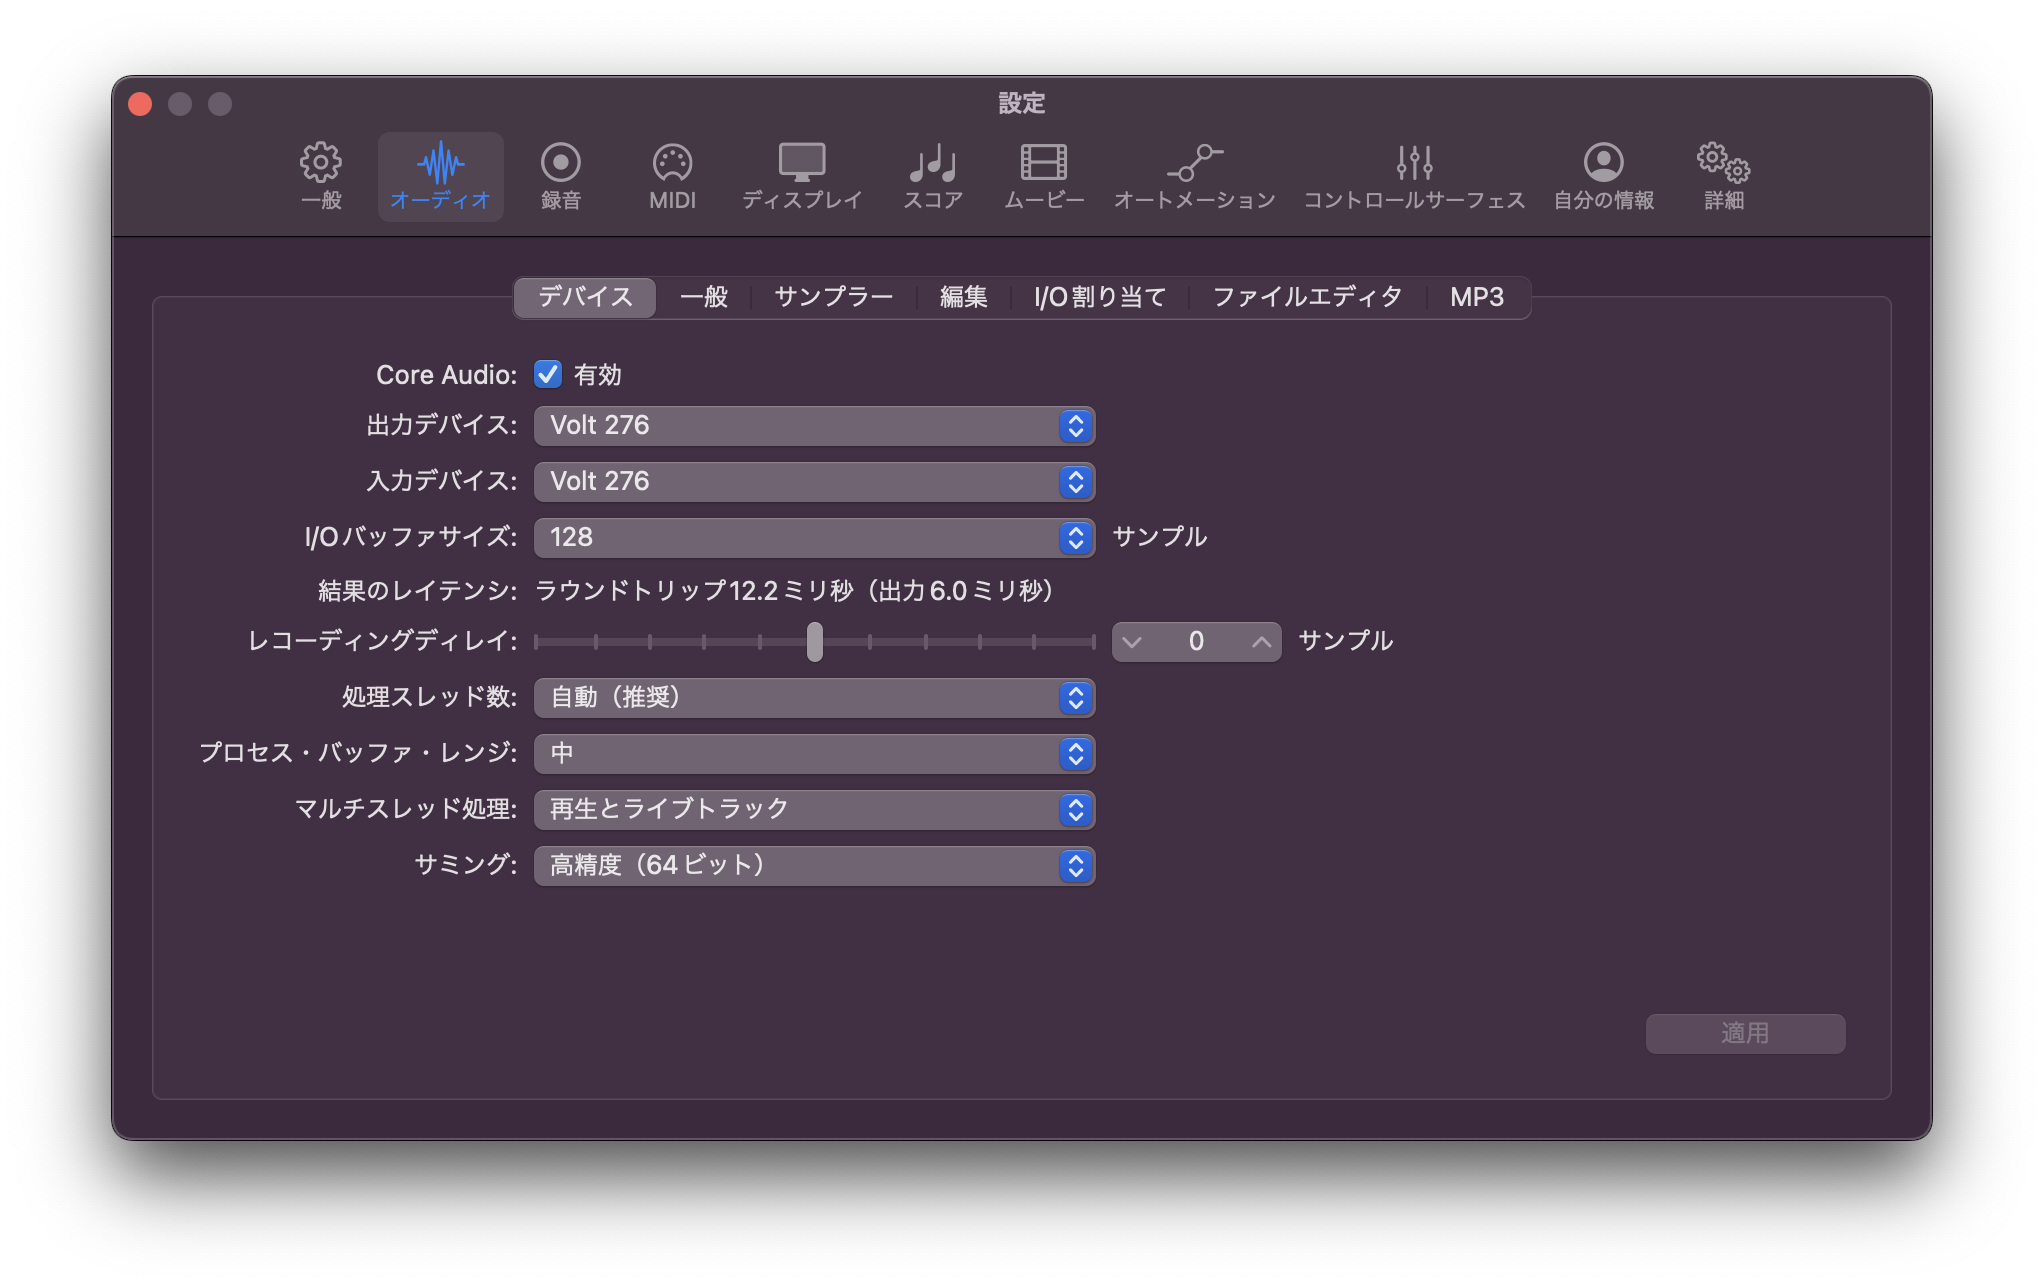The width and height of the screenshot is (2044, 1288).
Task: Click the 適用 (Apply) button
Action: click(1745, 1034)
